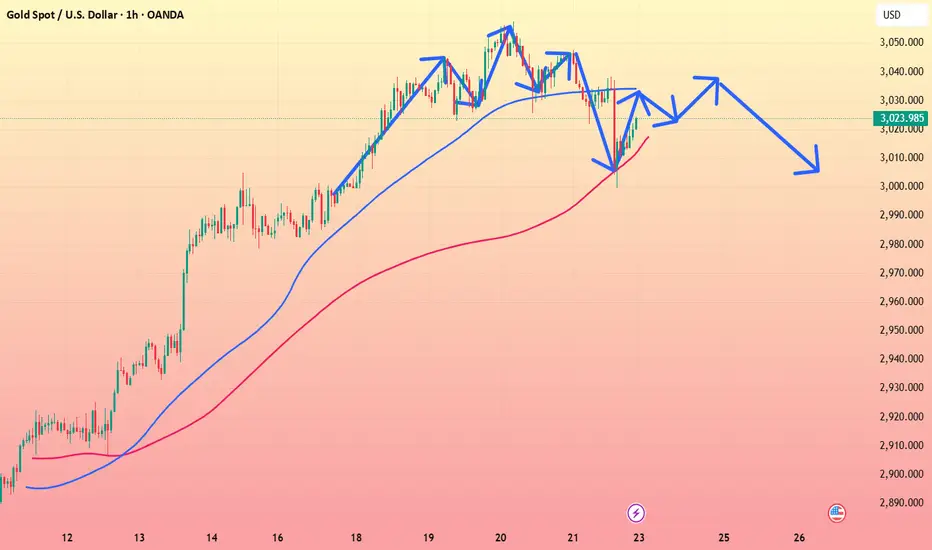Viewport: 932px width, 550px height.
Task: Click the 3,000.000 price axis label
Action: tap(902, 186)
